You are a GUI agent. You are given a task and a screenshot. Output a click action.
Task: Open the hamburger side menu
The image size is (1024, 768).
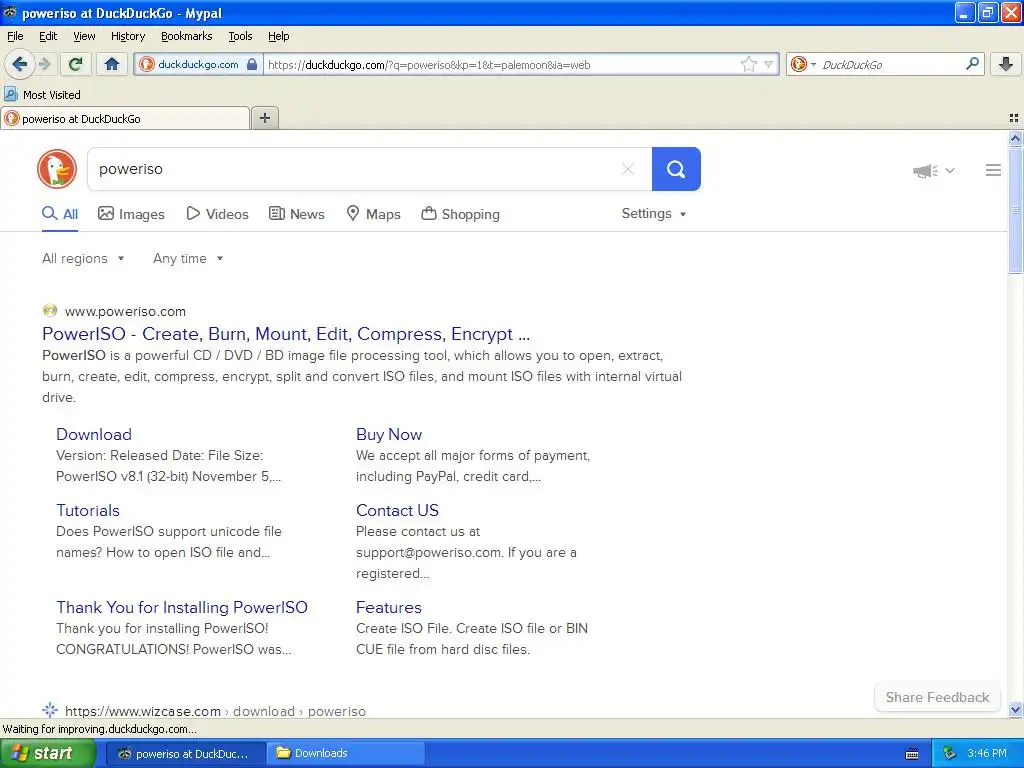(x=993, y=170)
